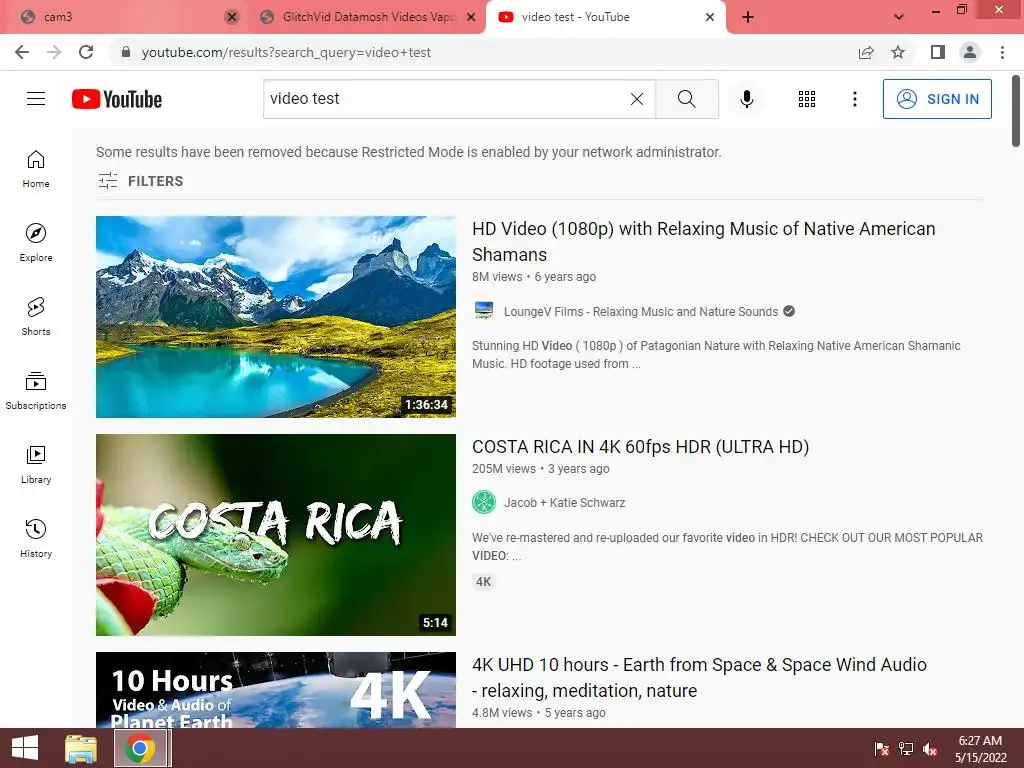Viewport: 1024px width, 768px height.
Task: Reload the page
Action: [x=86, y=52]
